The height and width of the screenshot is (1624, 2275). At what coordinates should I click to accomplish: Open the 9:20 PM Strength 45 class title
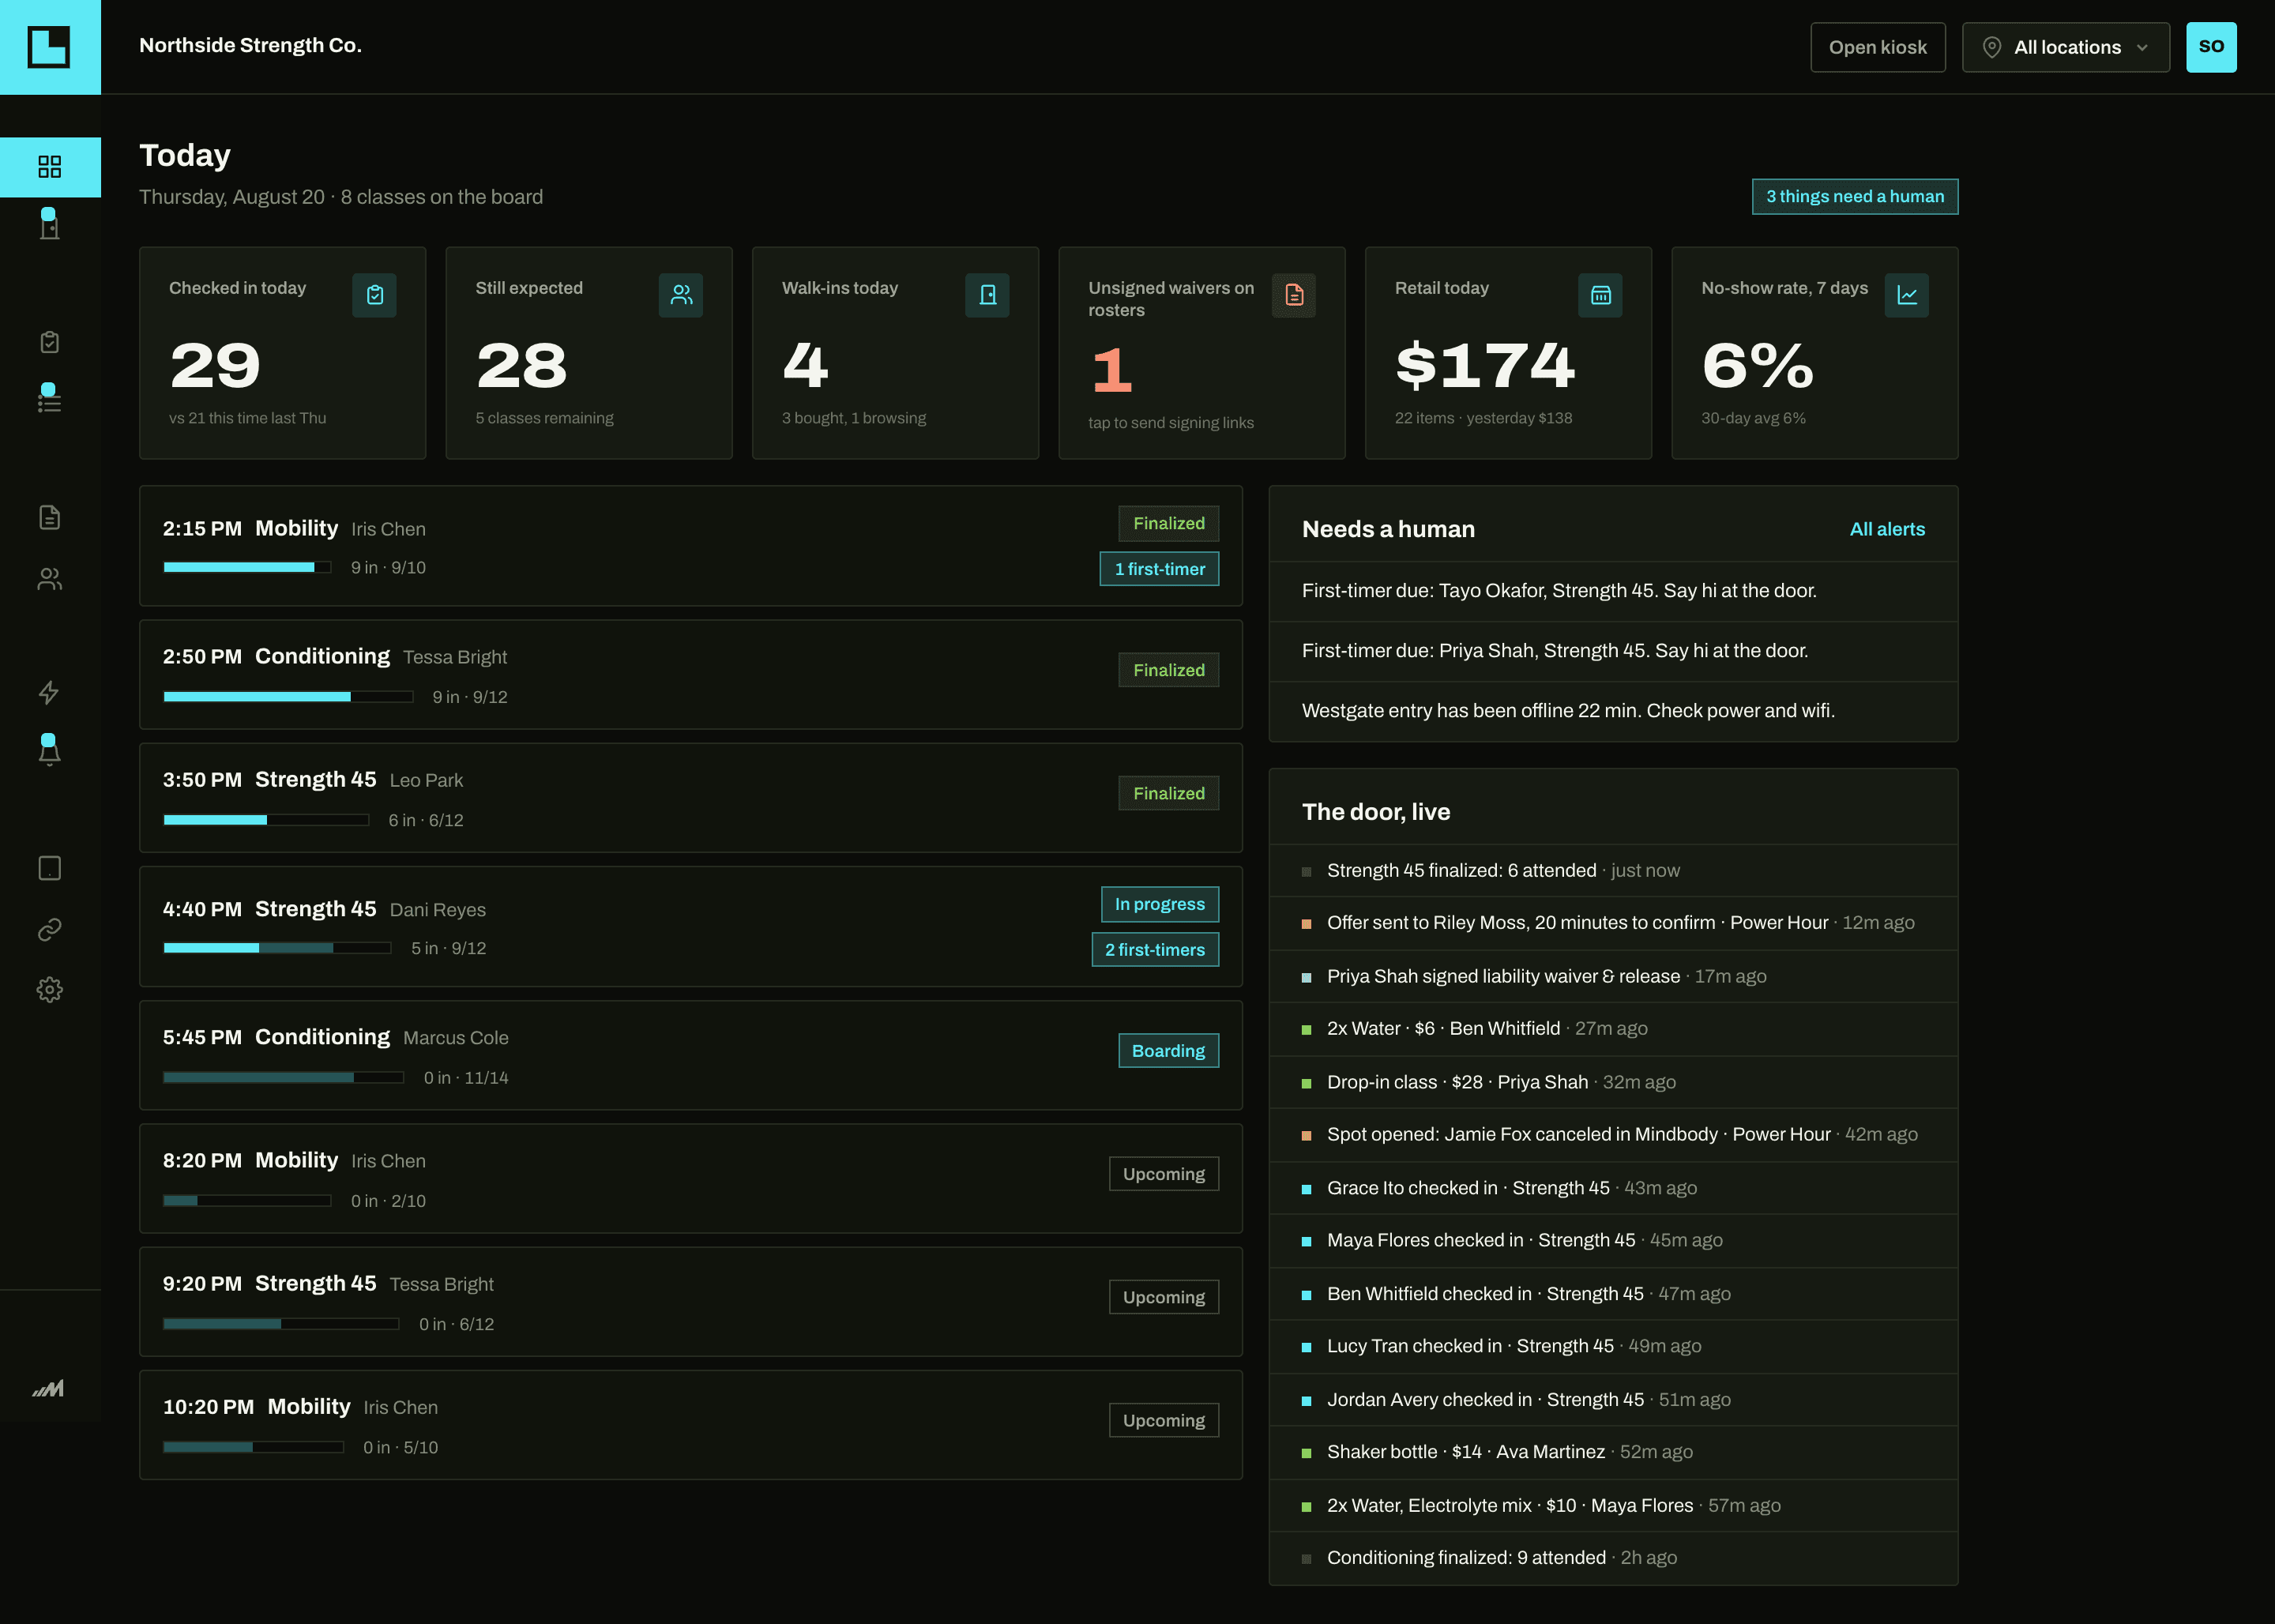315,1283
